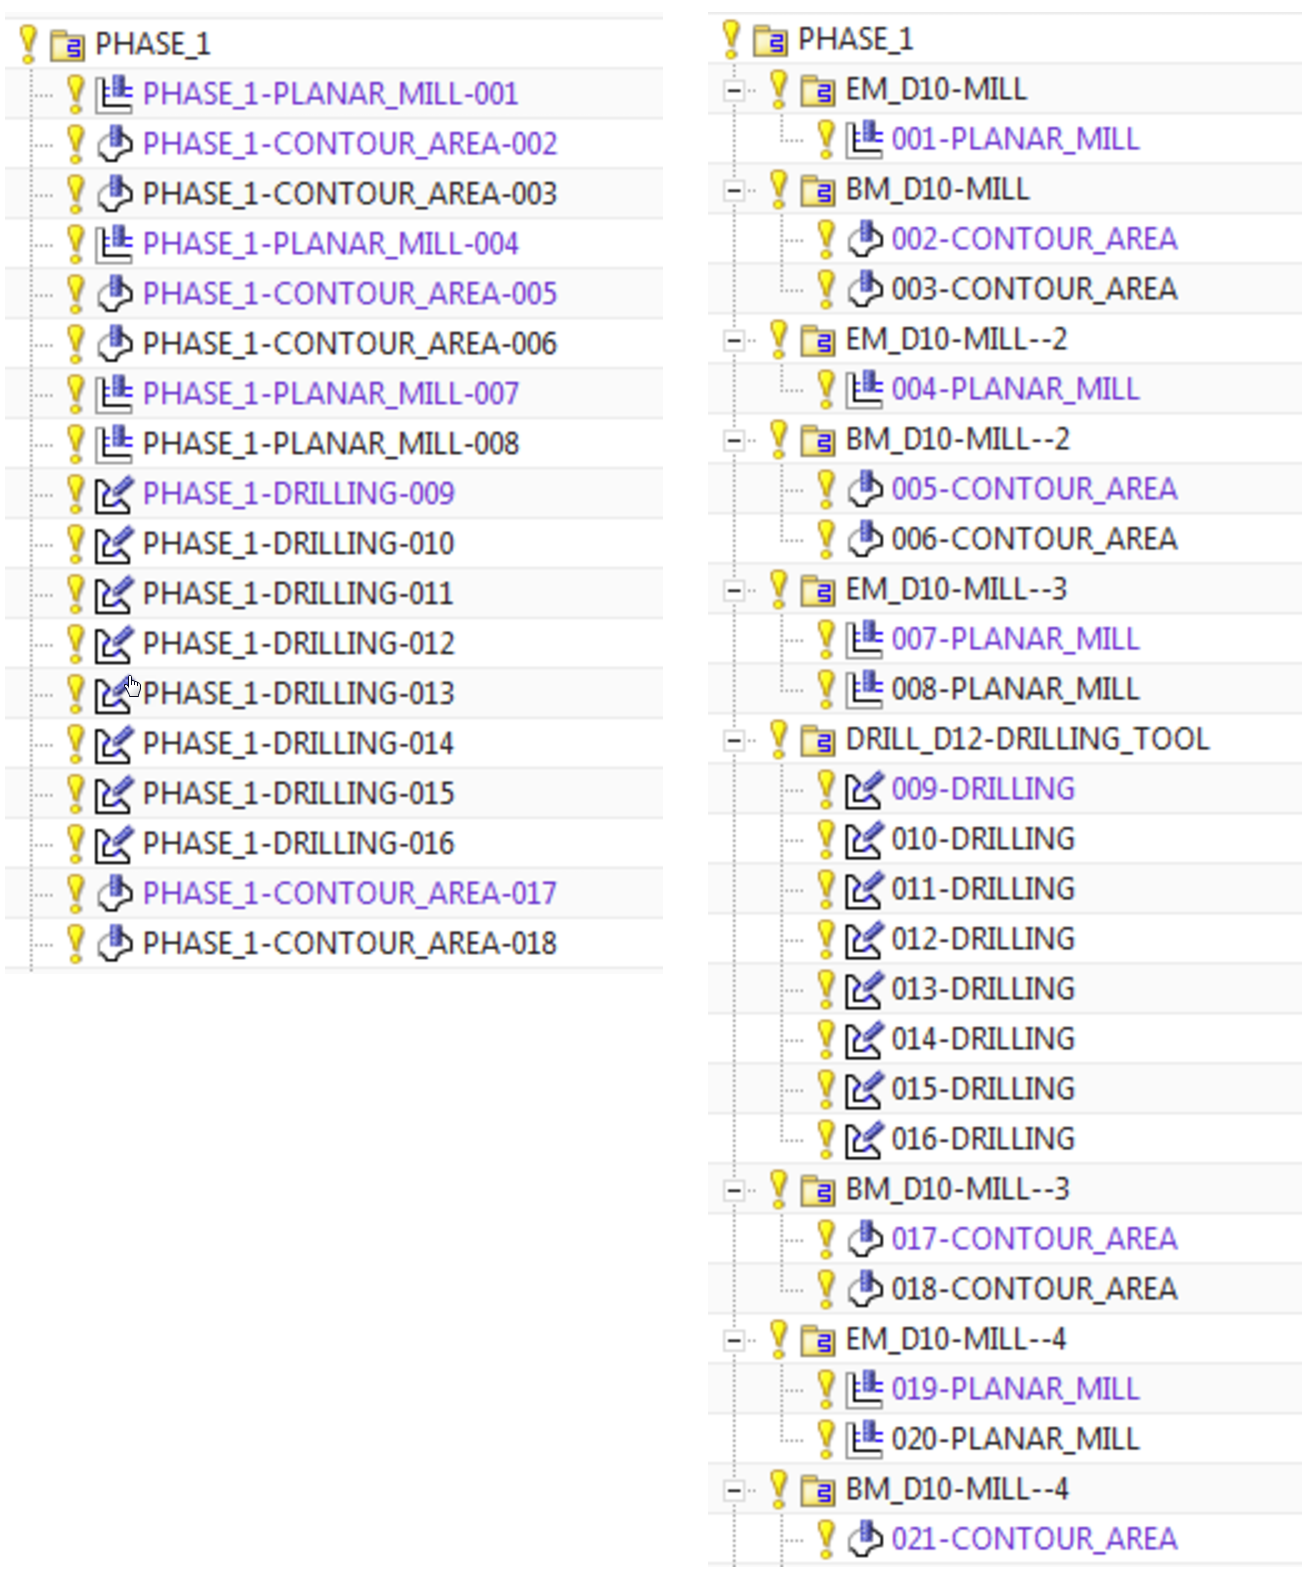Collapse the EM_D10-MILL--4 group

pos(734,1341)
